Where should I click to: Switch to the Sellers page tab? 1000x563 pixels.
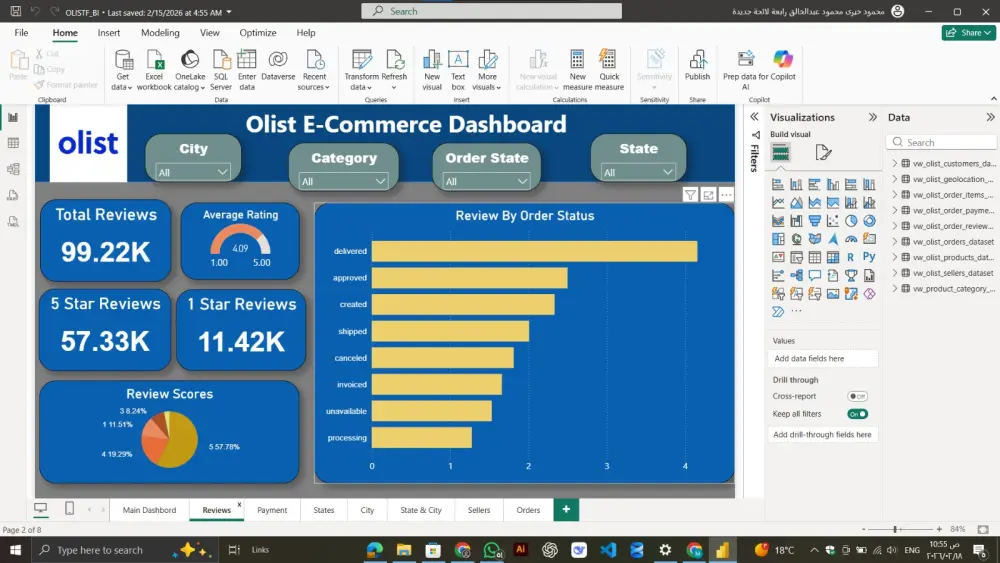point(479,510)
